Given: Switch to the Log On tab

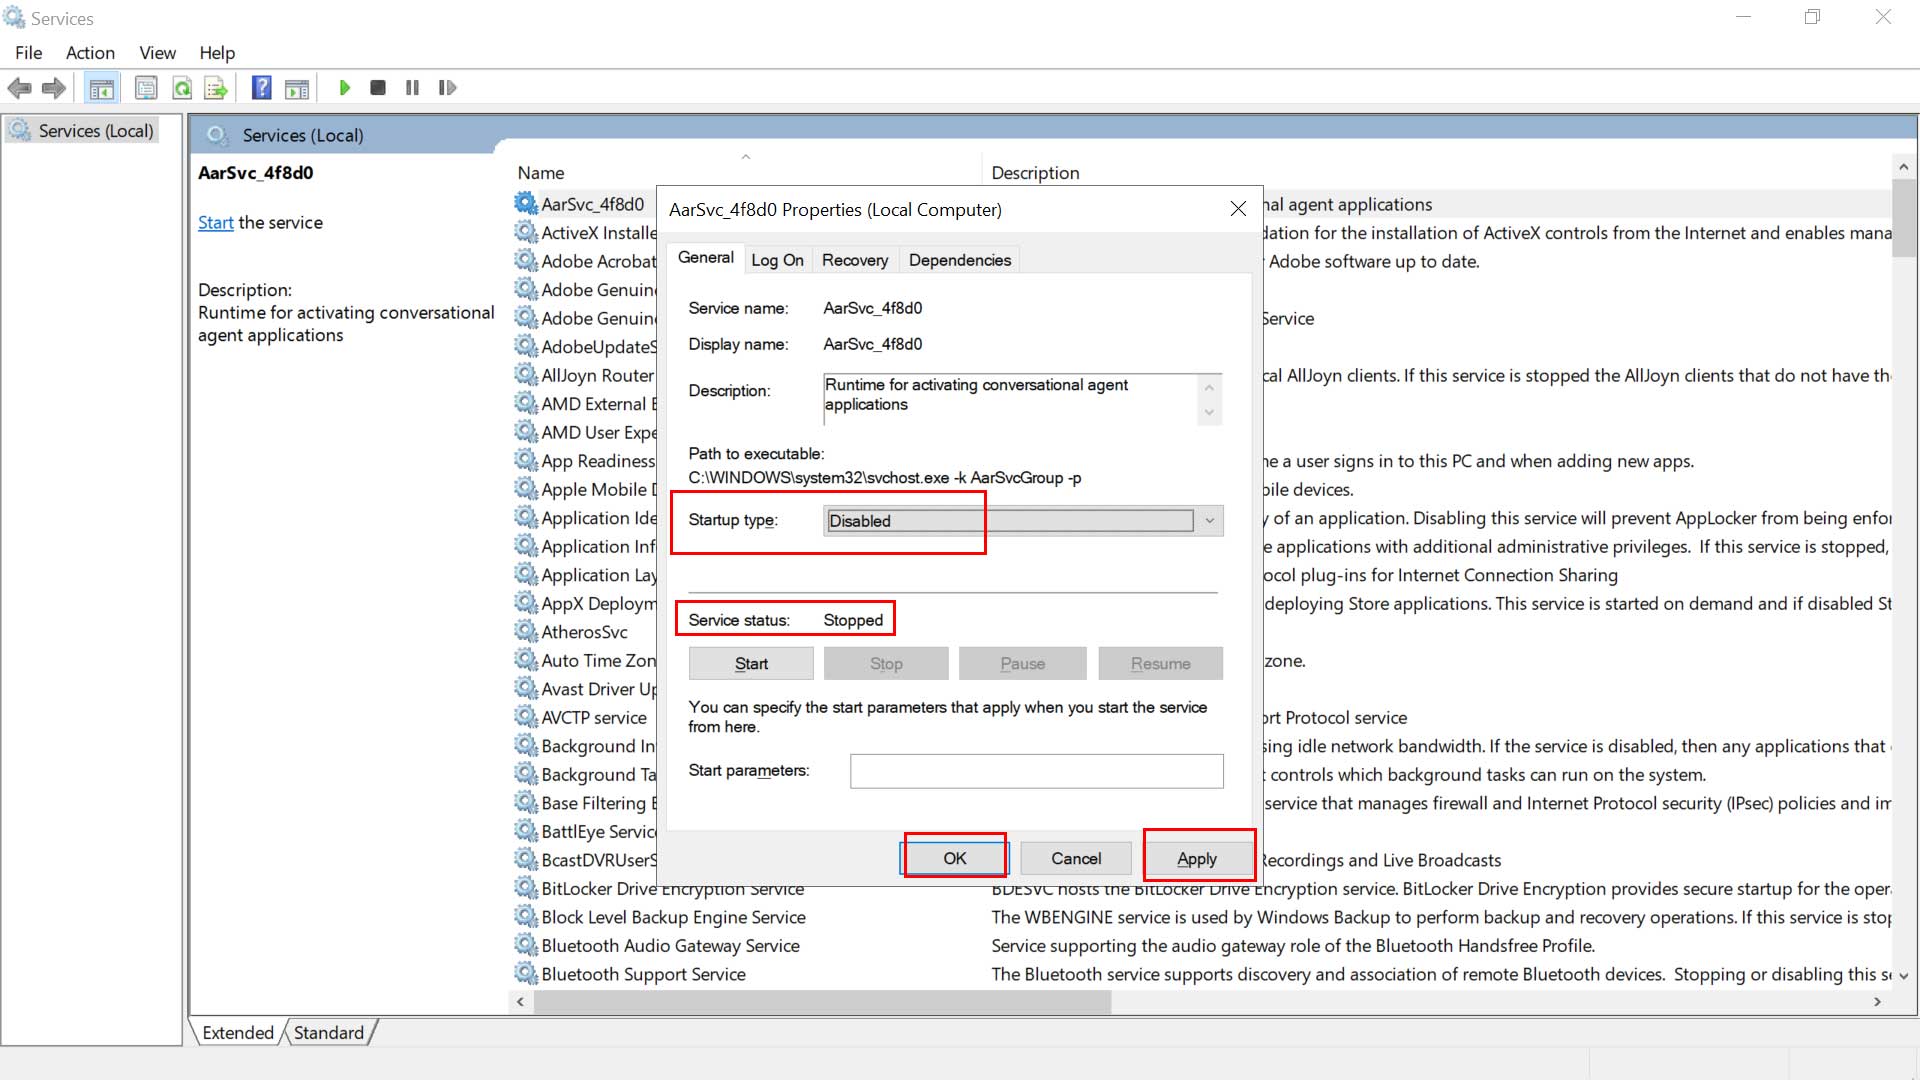Looking at the screenshot, I should coord(777,258).
